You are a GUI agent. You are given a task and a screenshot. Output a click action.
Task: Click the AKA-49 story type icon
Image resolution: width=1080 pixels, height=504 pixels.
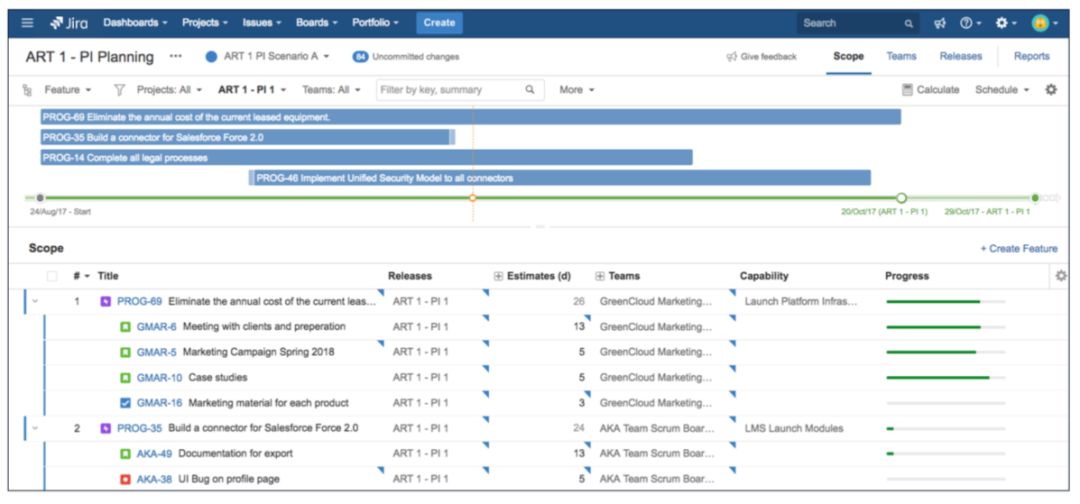tap(125, 454)
